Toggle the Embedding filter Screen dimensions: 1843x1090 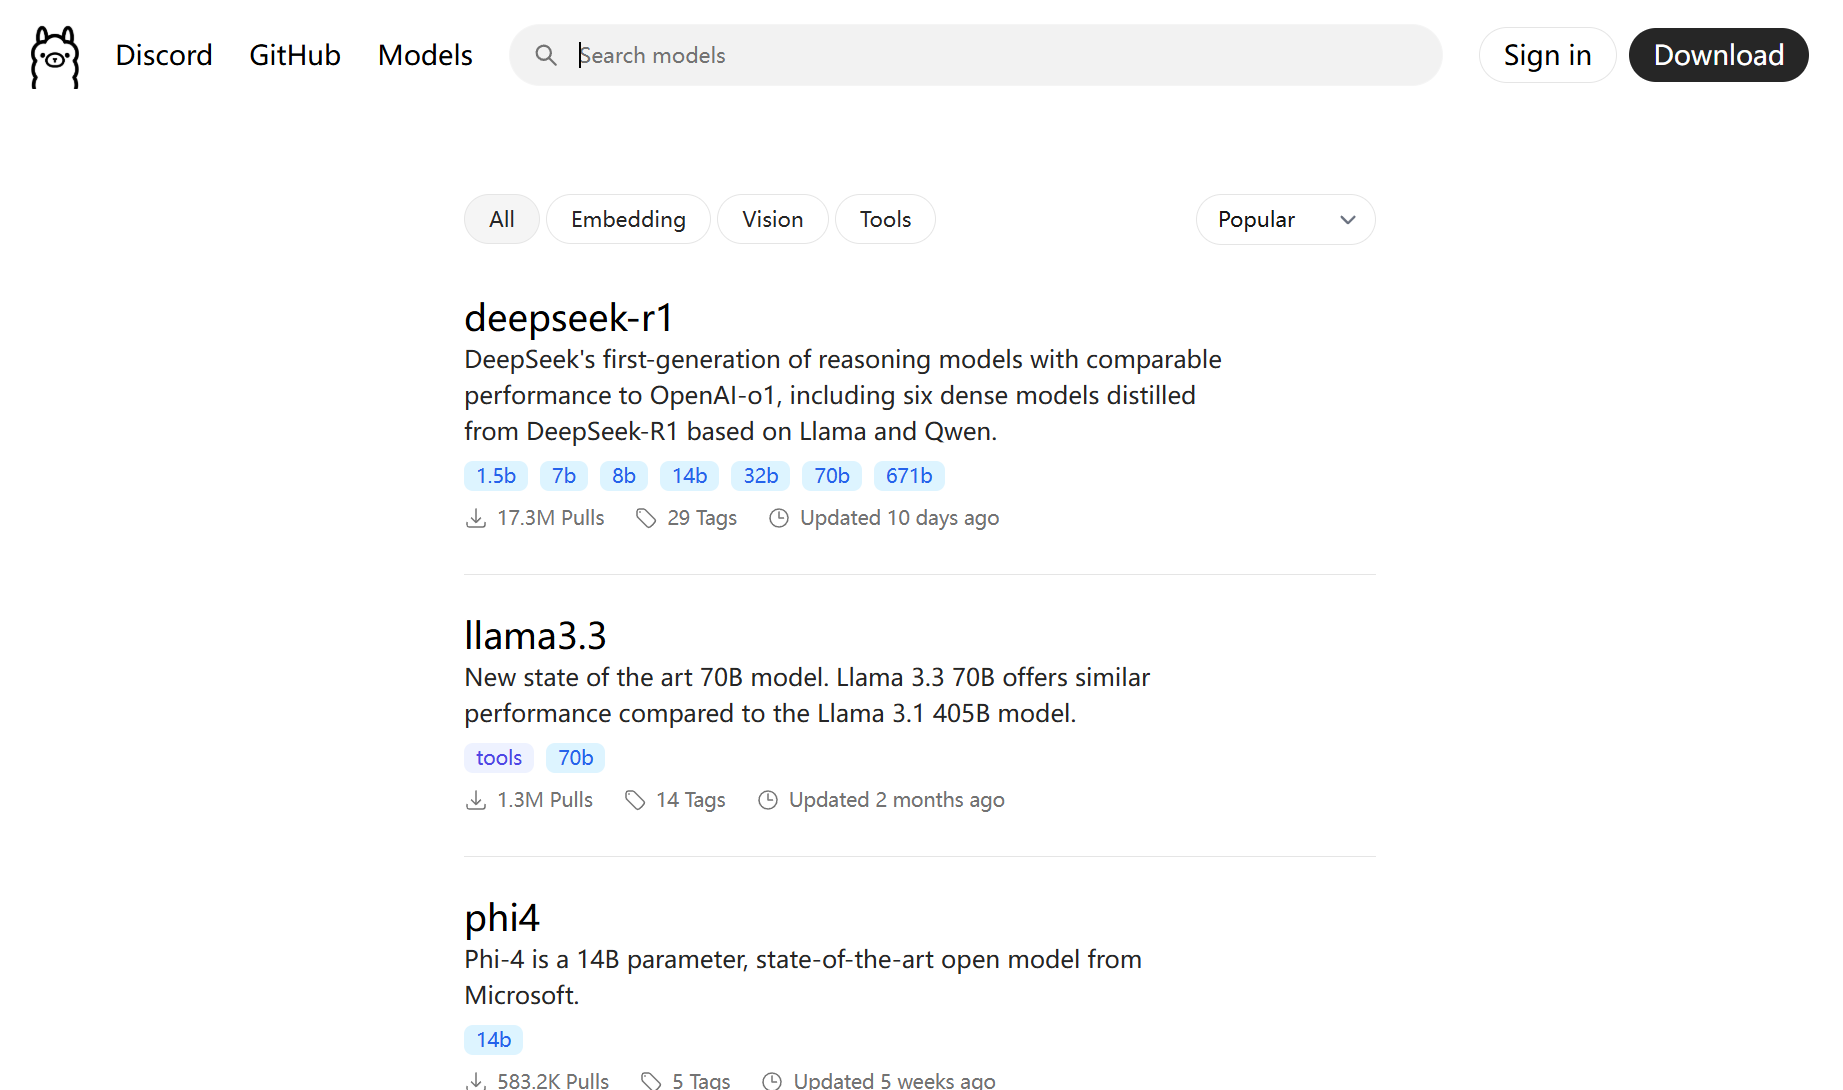(628, 219)
